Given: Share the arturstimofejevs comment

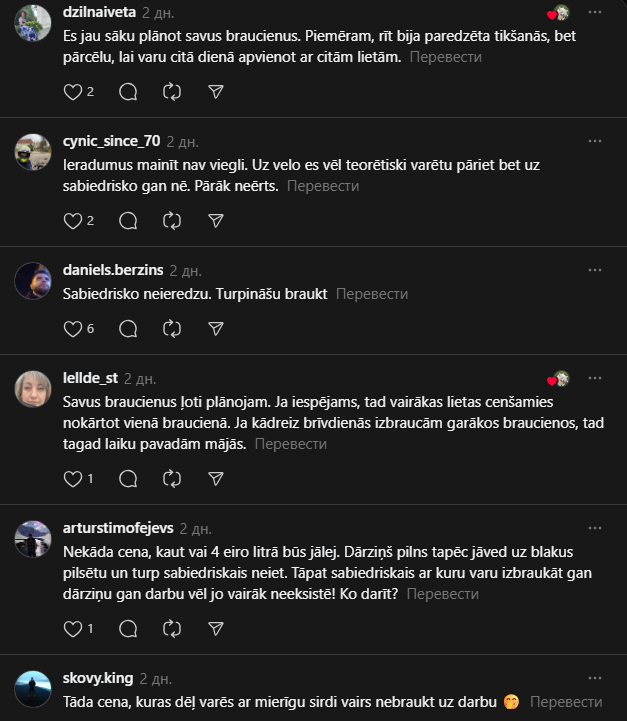Looking at the screenshot, I should coord(216,629).
